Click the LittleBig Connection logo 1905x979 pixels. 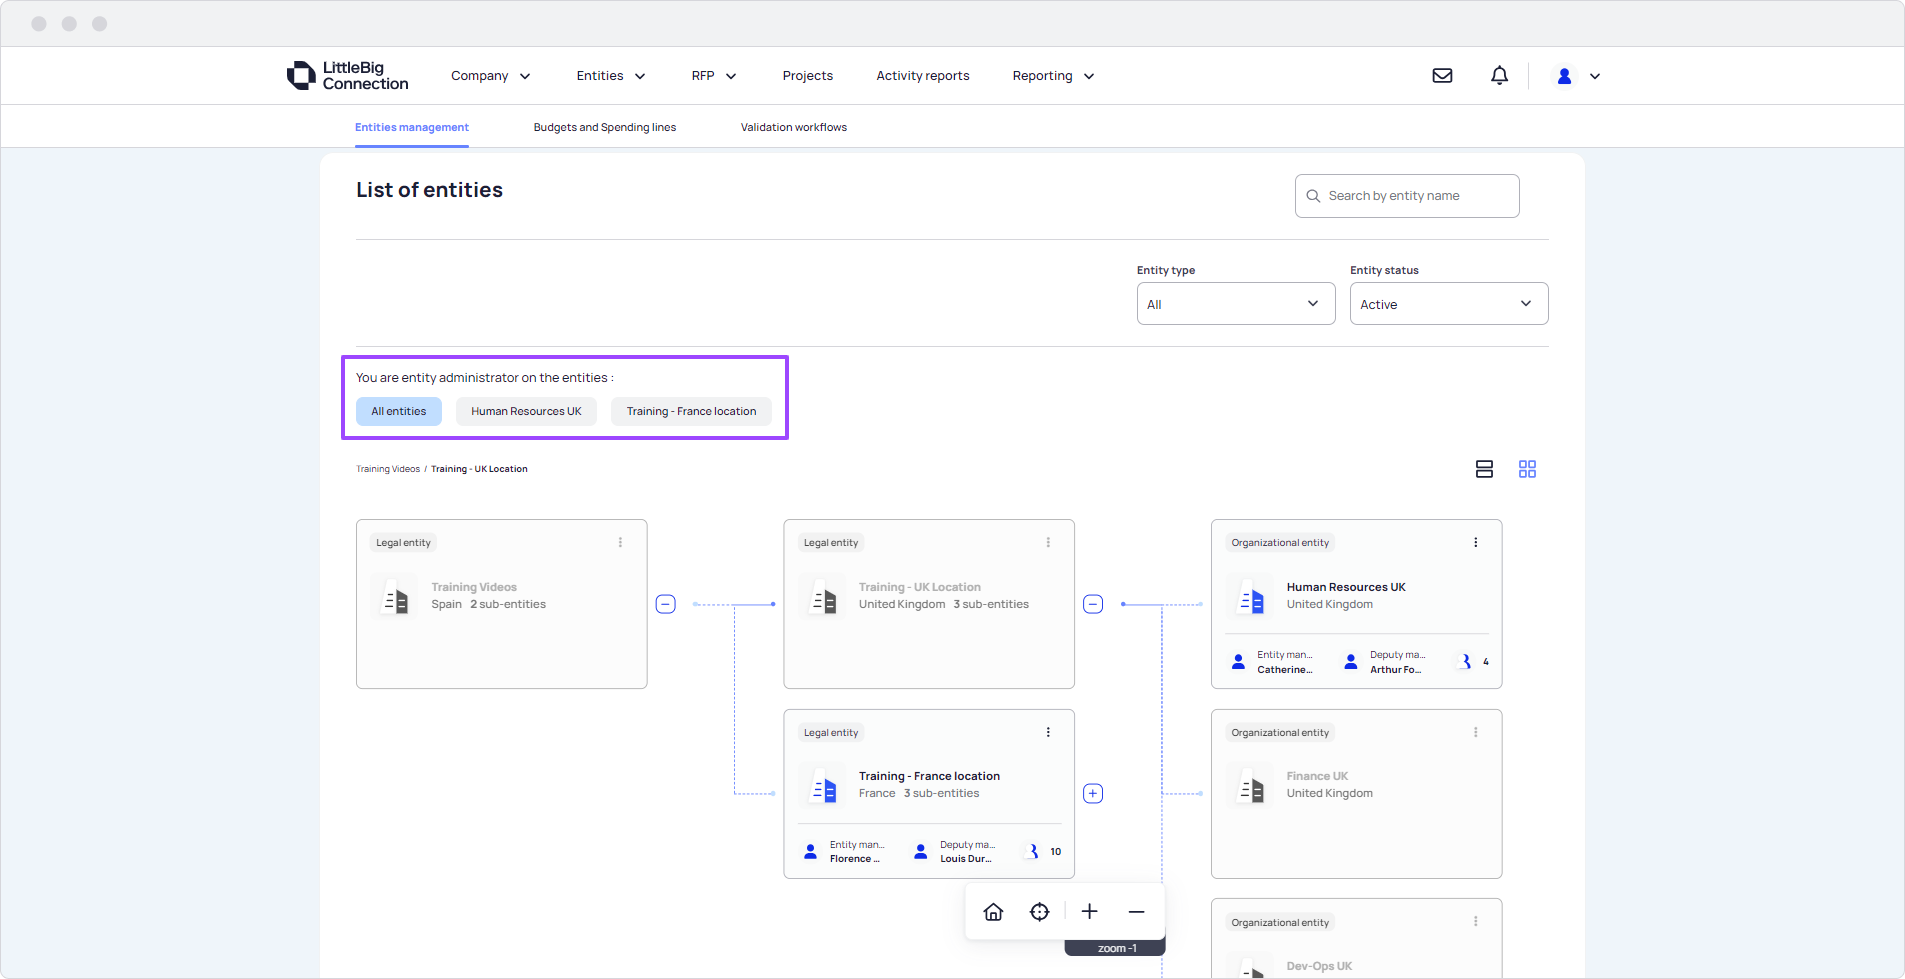point(347,75)
